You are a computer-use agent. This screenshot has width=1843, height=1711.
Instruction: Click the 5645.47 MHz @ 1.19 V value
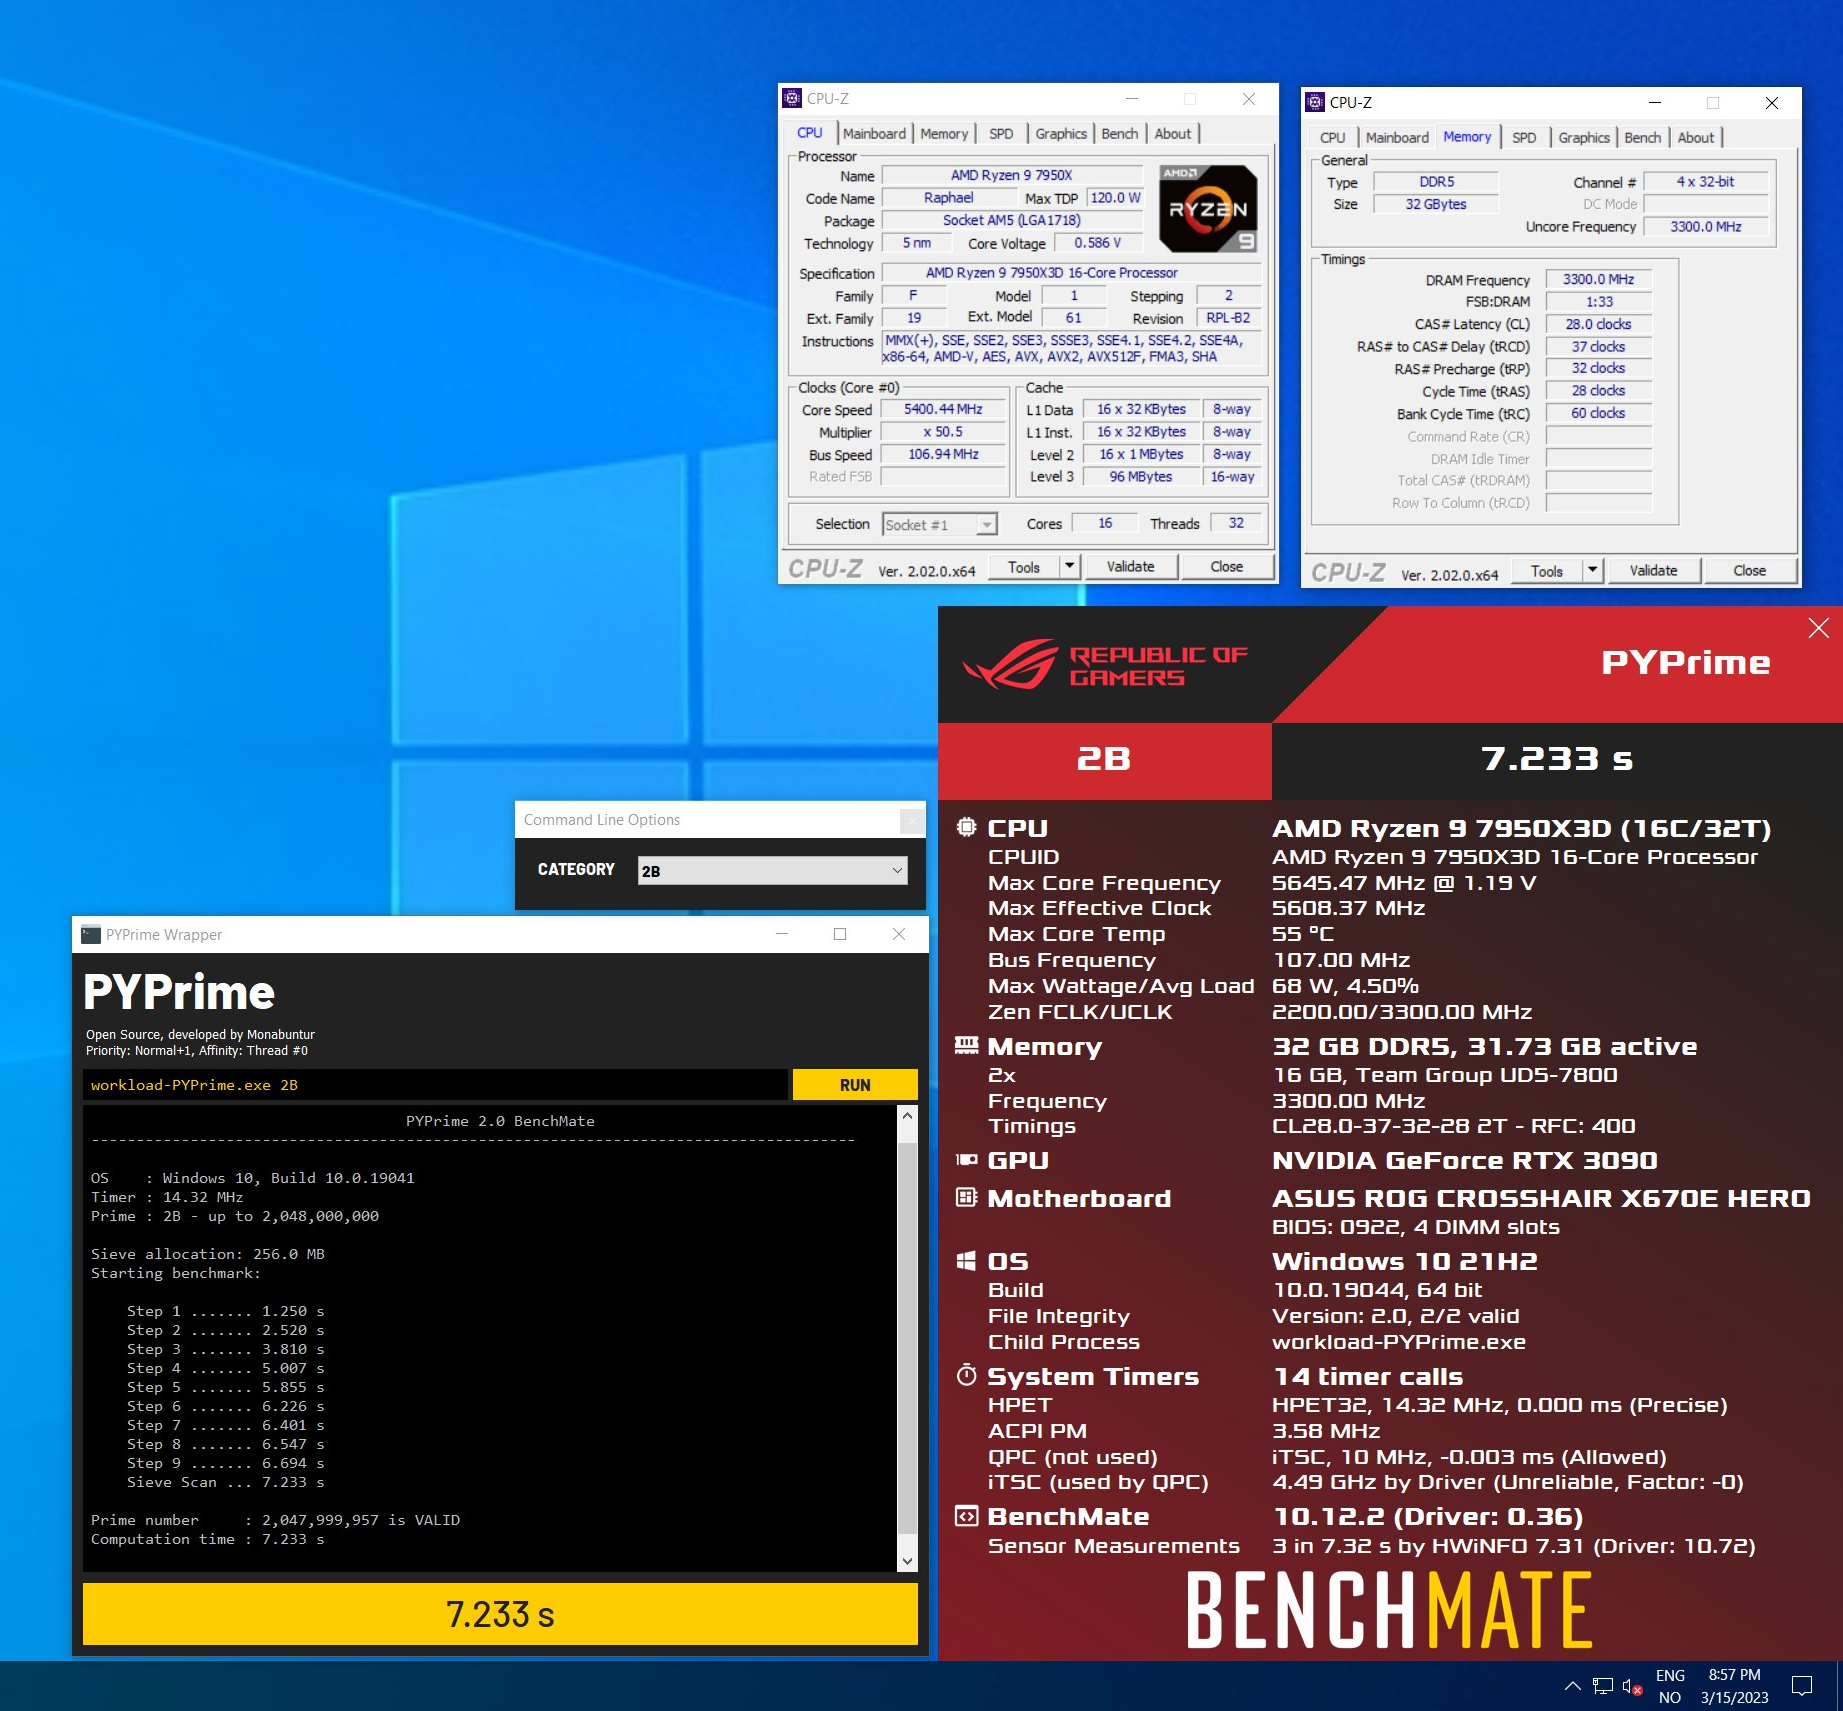click(1404, 882)
